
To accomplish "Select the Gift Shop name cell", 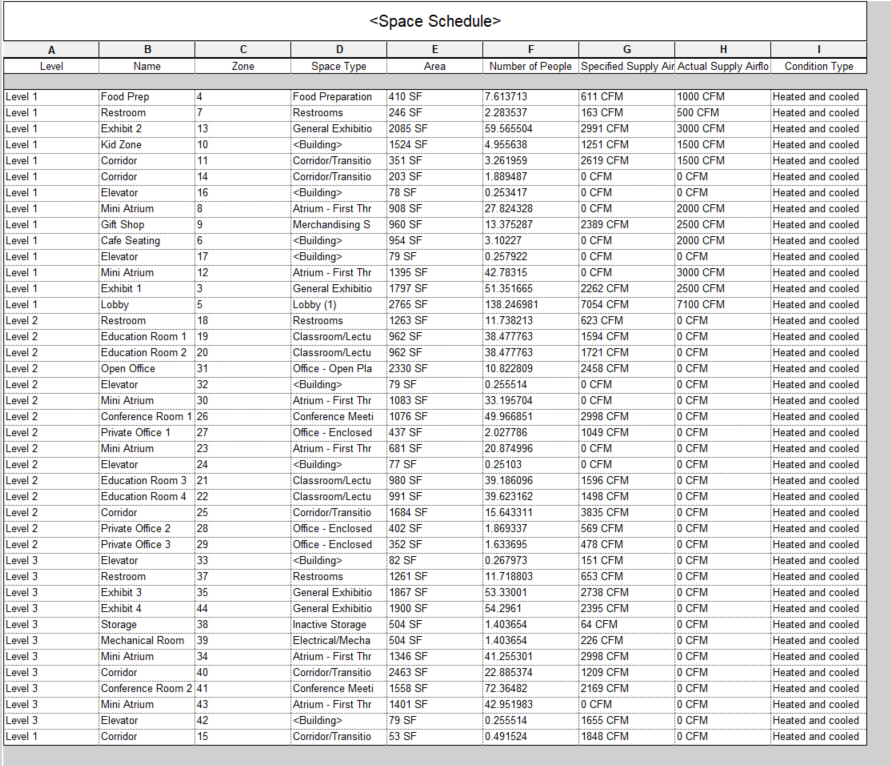I will pos(147,224).
